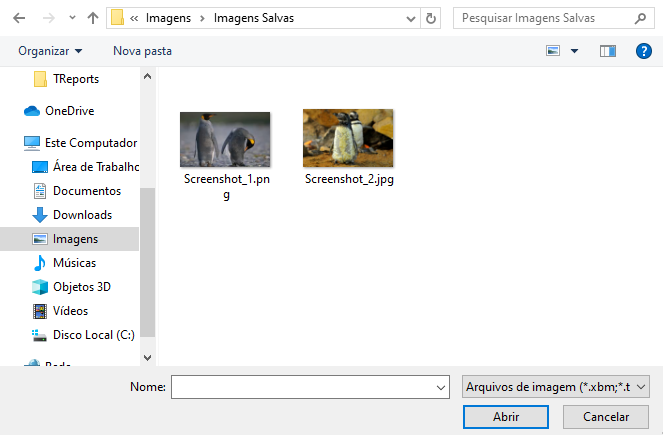The width and height of the screenshot is (663, 435).
Task: Click the navigation pane scrollbar down arrow
Action: click(x=148, y=357)
